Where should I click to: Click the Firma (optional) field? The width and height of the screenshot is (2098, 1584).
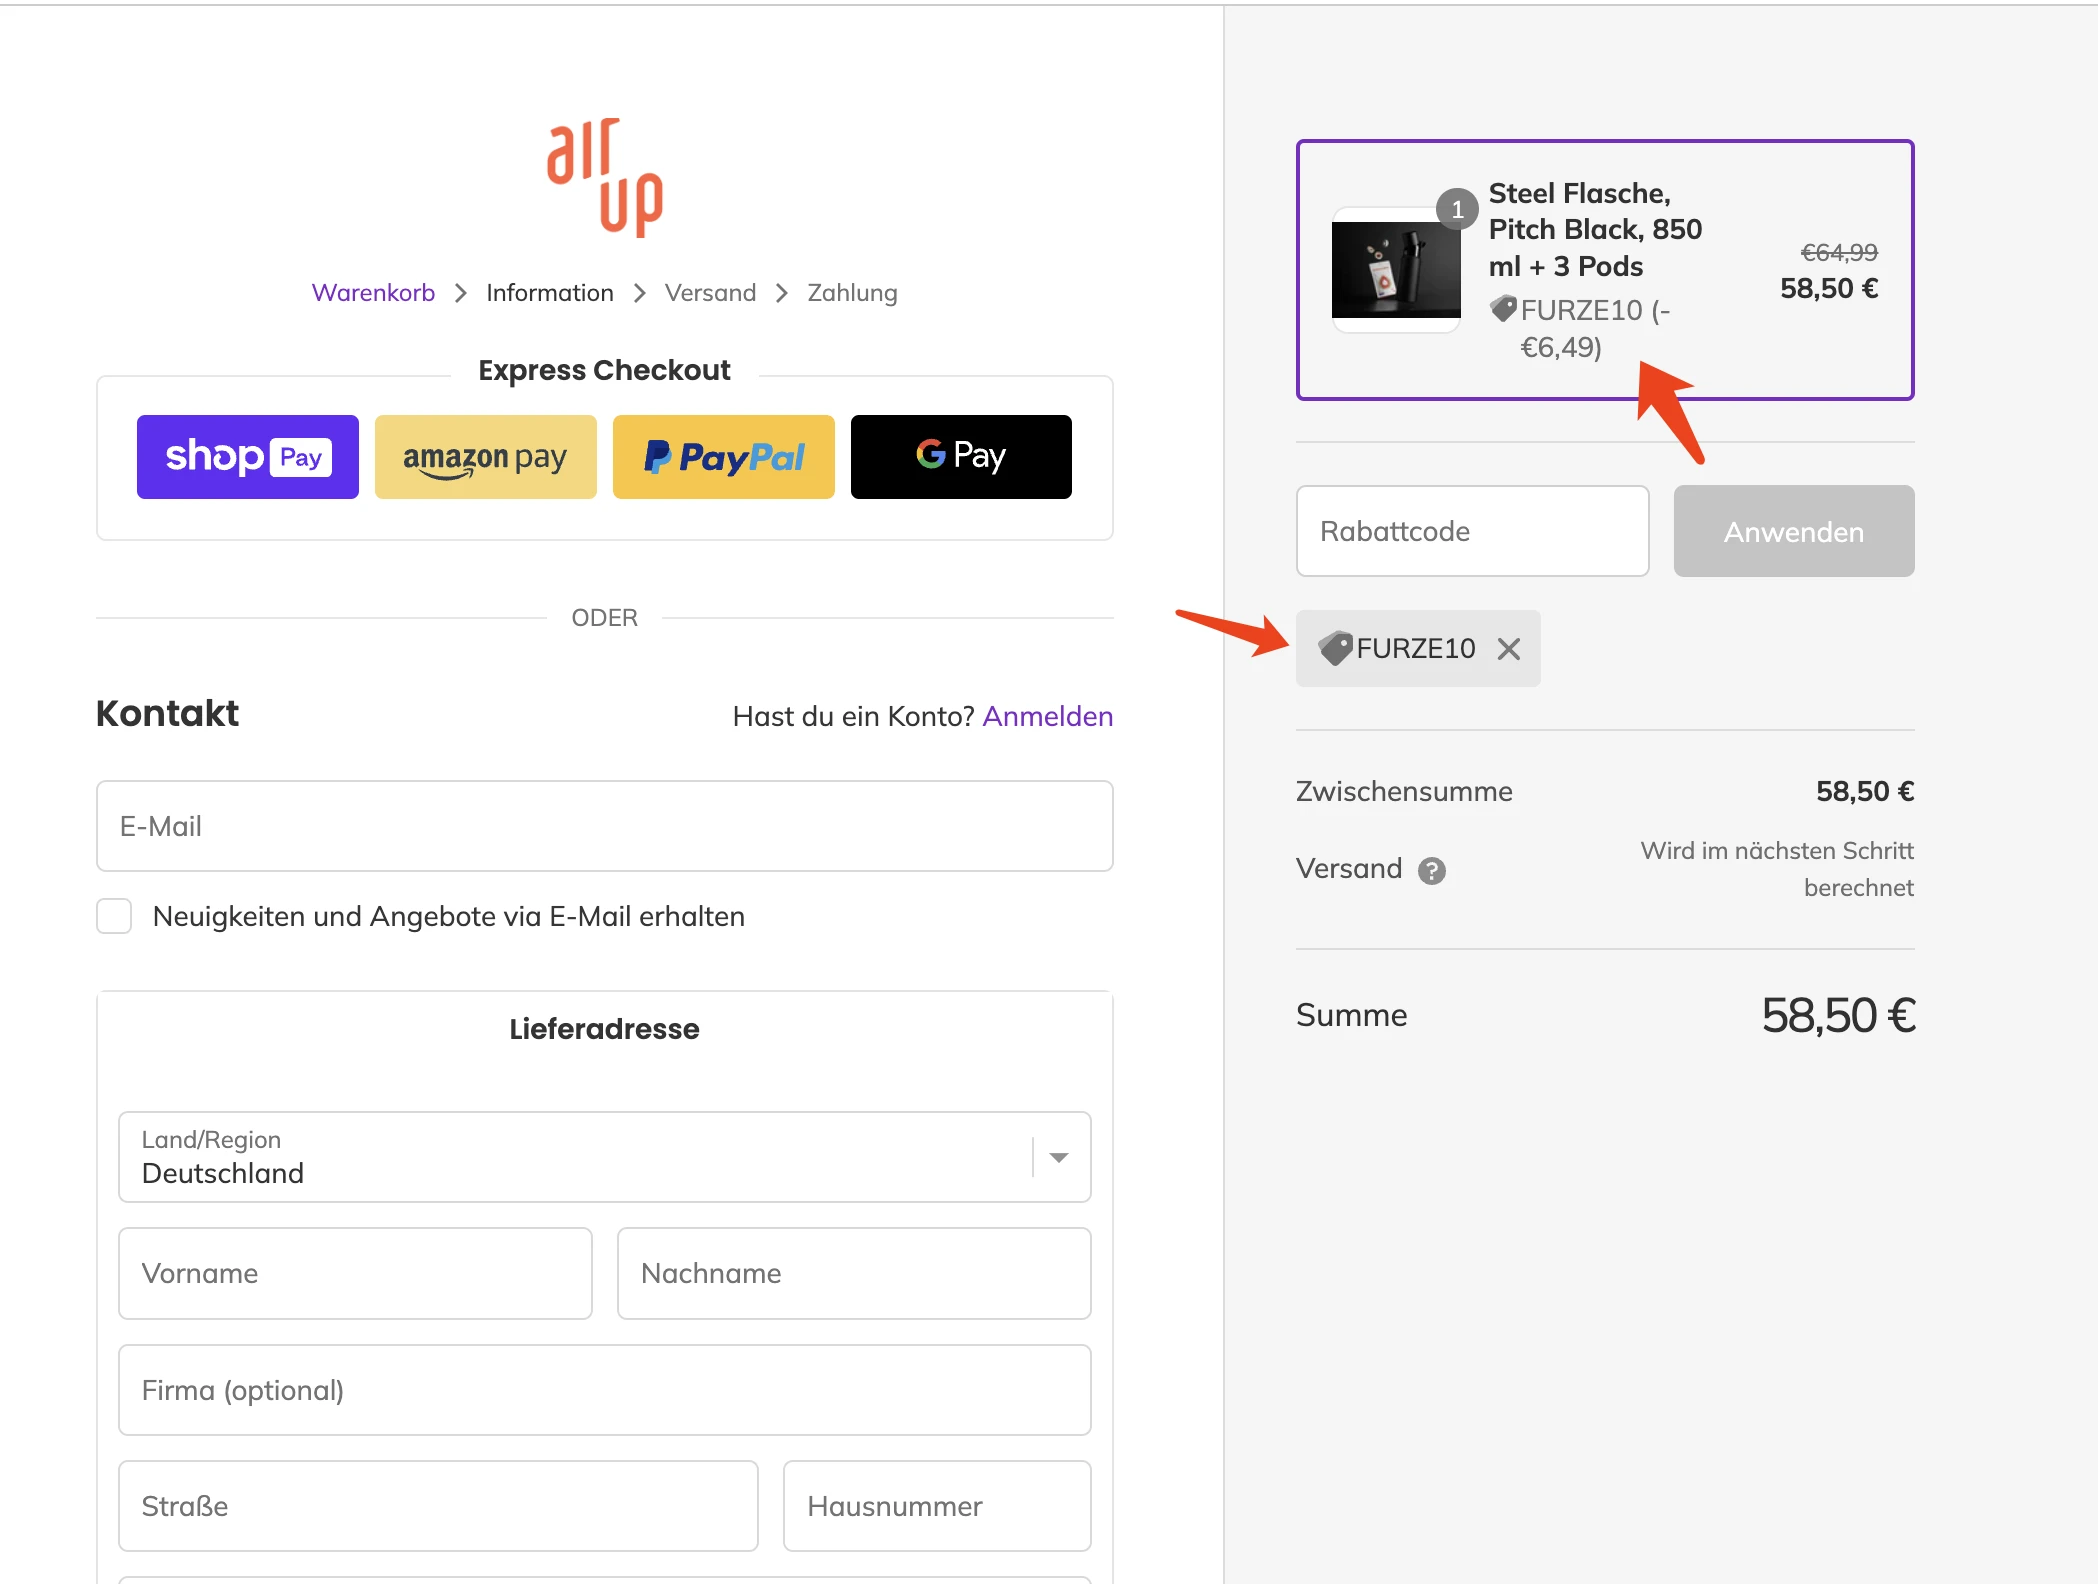click(605, 1390)
